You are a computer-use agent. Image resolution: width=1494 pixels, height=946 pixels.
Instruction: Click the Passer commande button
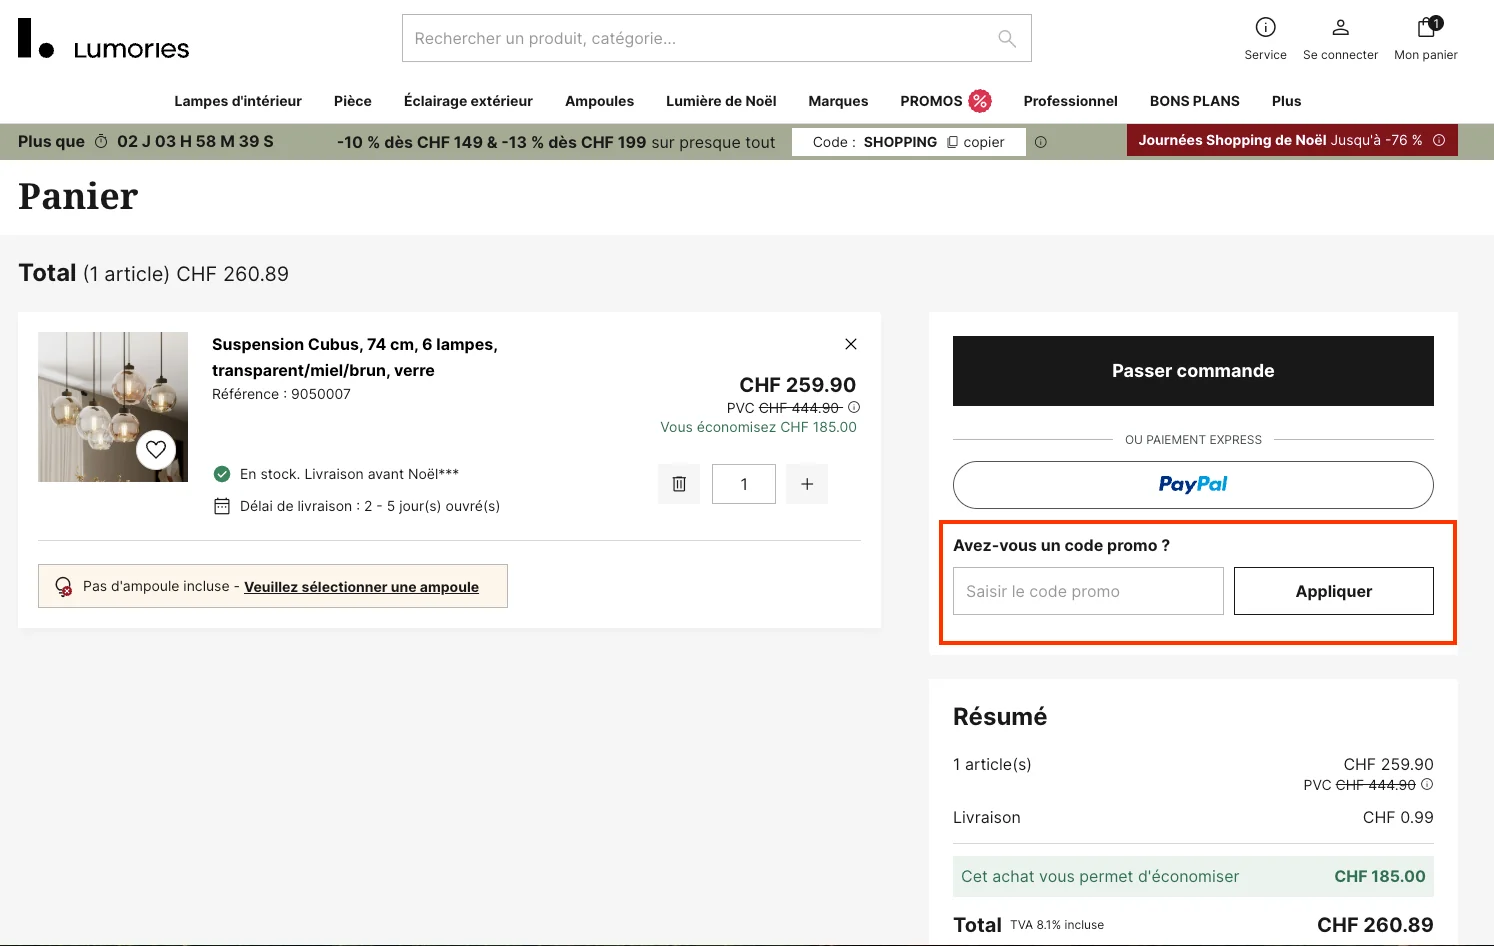coord(1192,370)
